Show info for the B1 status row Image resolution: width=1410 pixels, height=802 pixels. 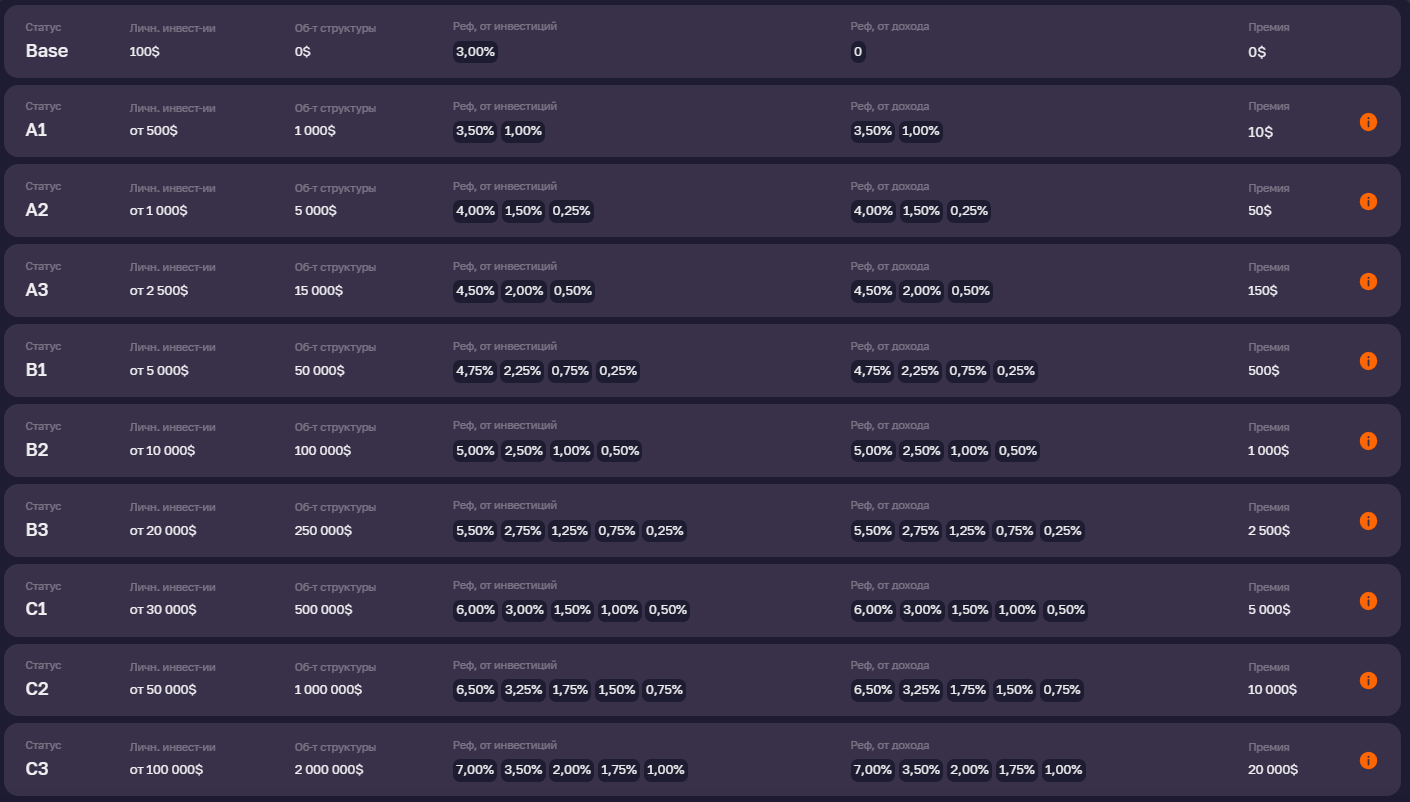1368,361
